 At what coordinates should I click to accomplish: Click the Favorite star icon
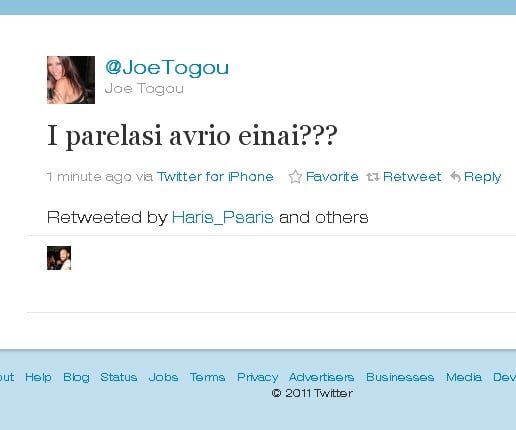click(x=295, y=177)
